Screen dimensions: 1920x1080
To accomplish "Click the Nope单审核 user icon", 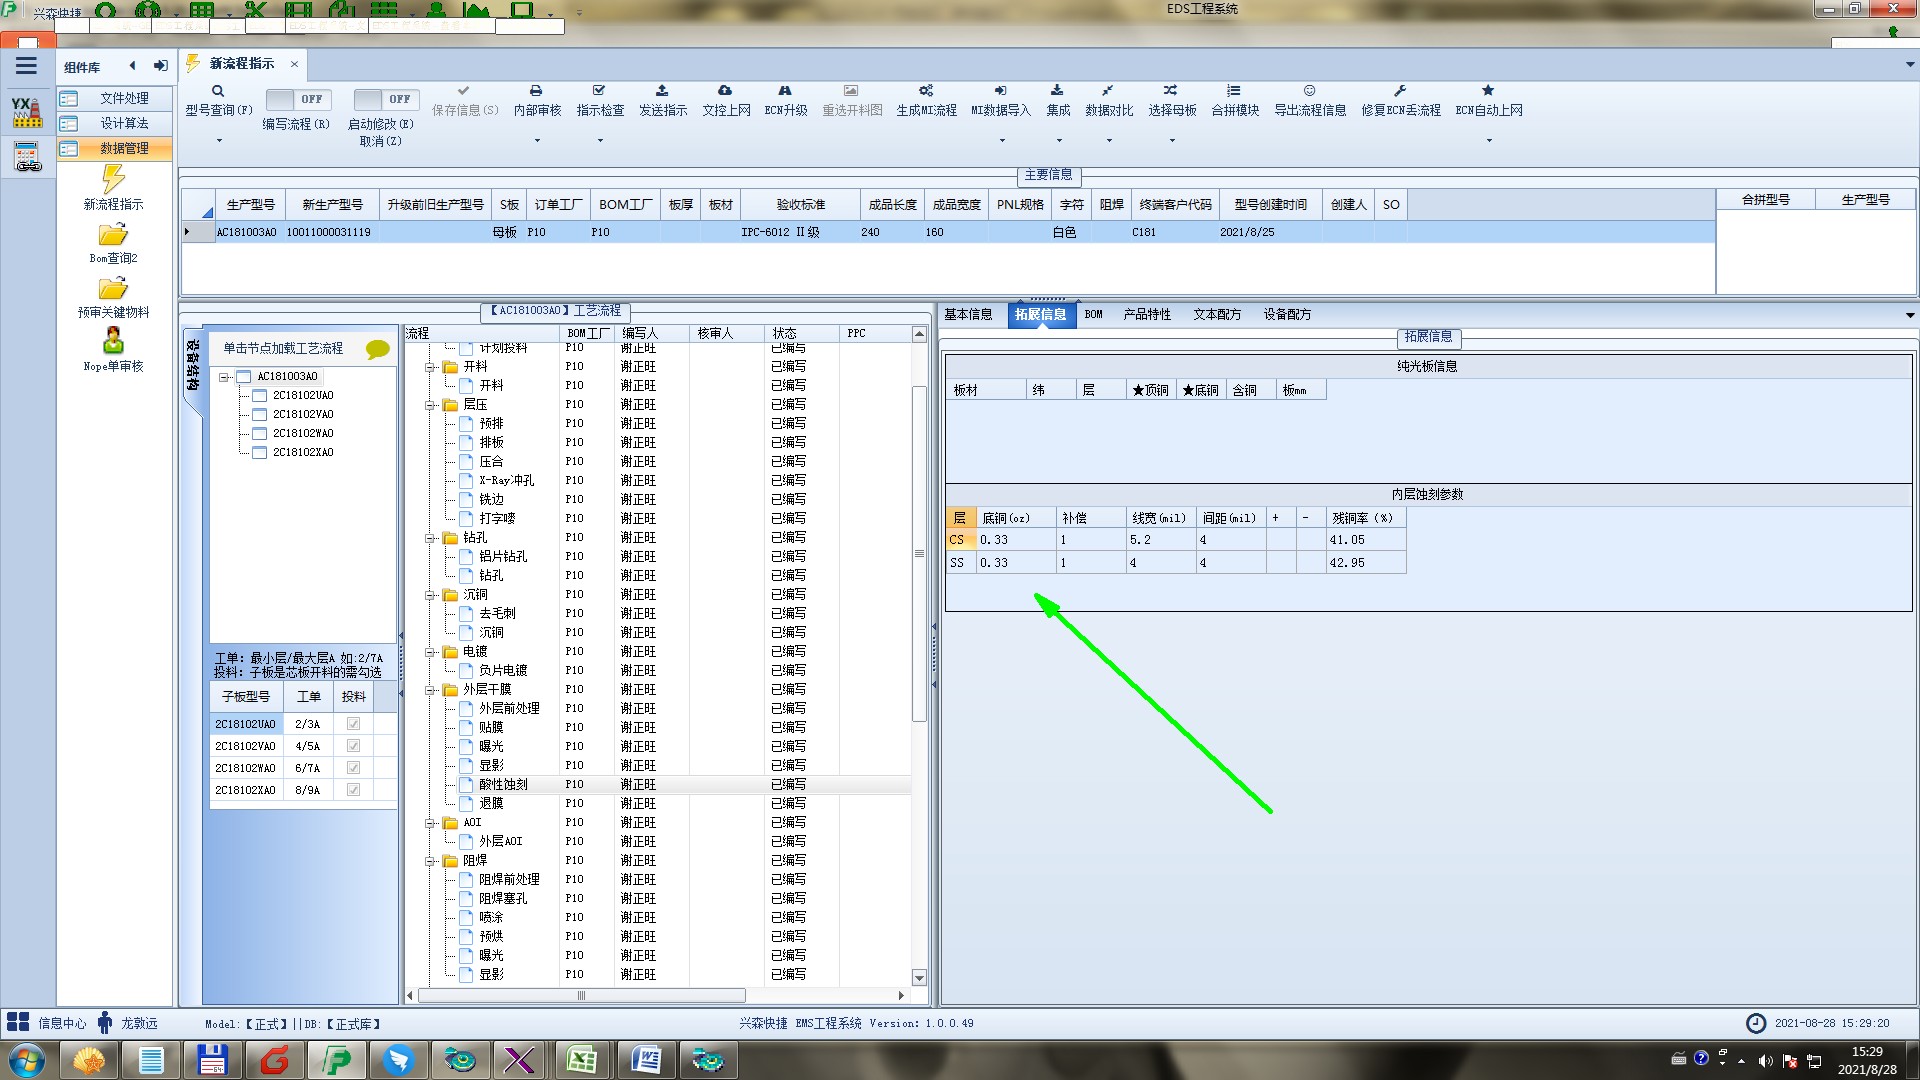I will point(113,342).
